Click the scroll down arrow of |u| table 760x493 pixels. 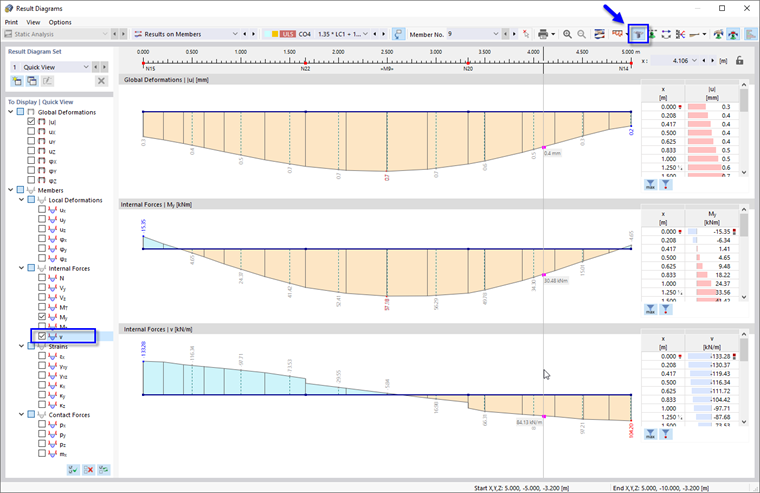coord(744,173)
